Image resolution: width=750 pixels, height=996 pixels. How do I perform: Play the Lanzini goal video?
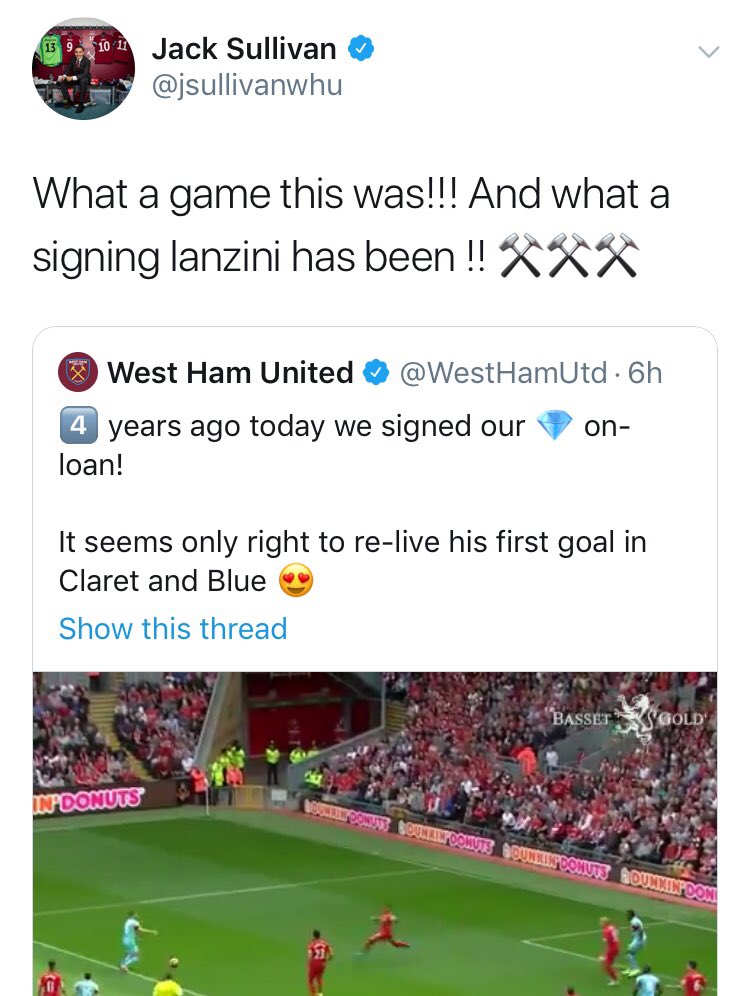click(375, 833)
